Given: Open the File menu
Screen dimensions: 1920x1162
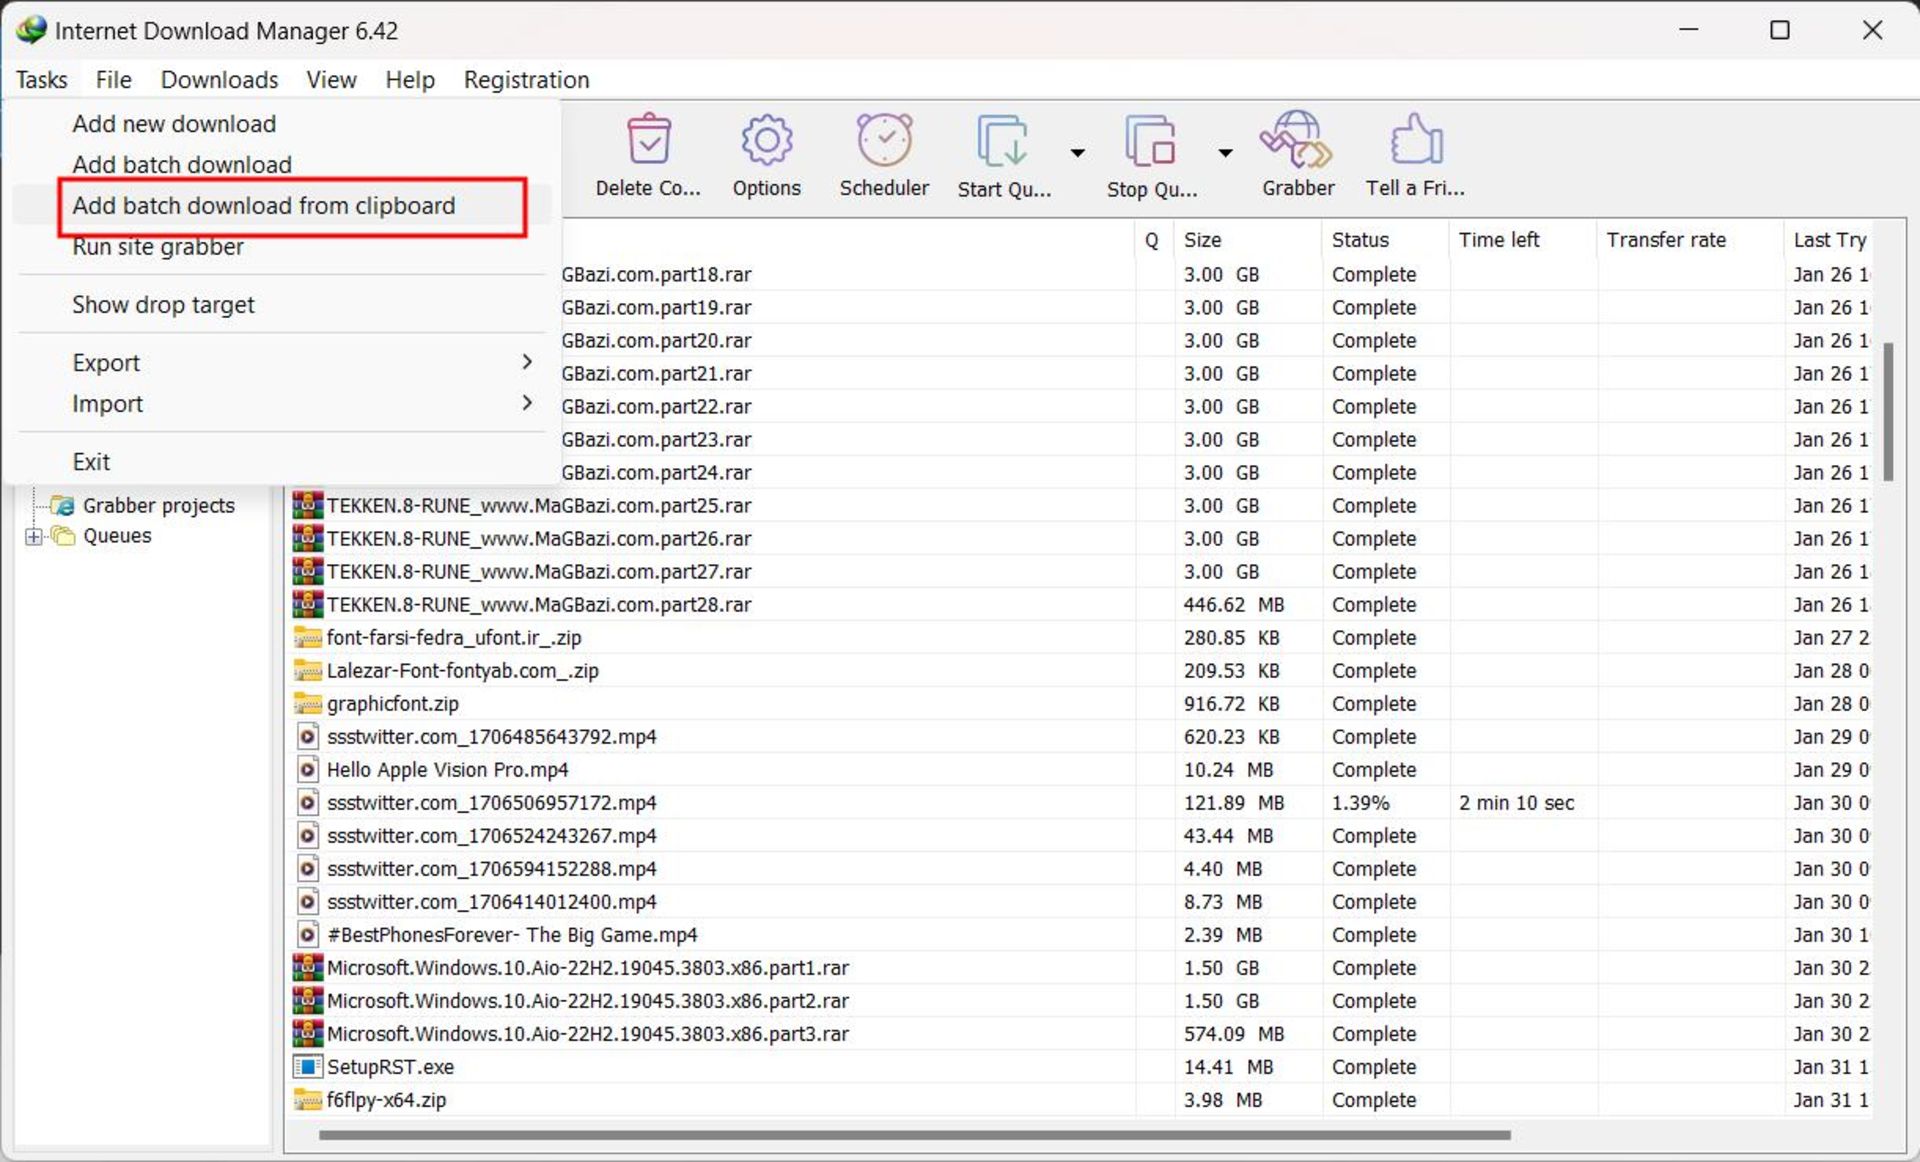Looking at the screenshot, I should (x=114, y=79).
